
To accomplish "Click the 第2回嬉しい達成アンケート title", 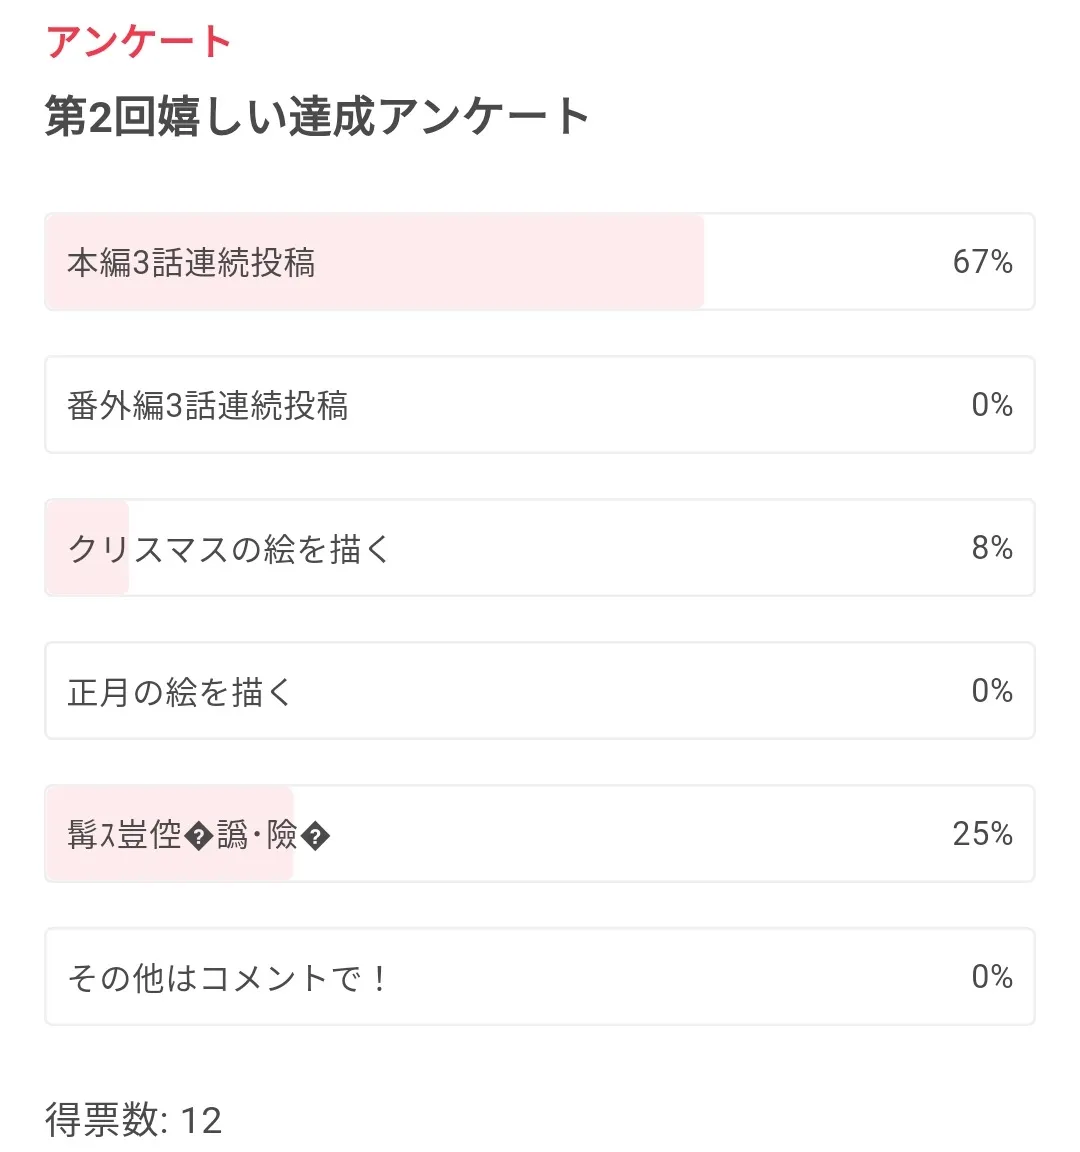I will pyautogui.click(x=317, y=117).
